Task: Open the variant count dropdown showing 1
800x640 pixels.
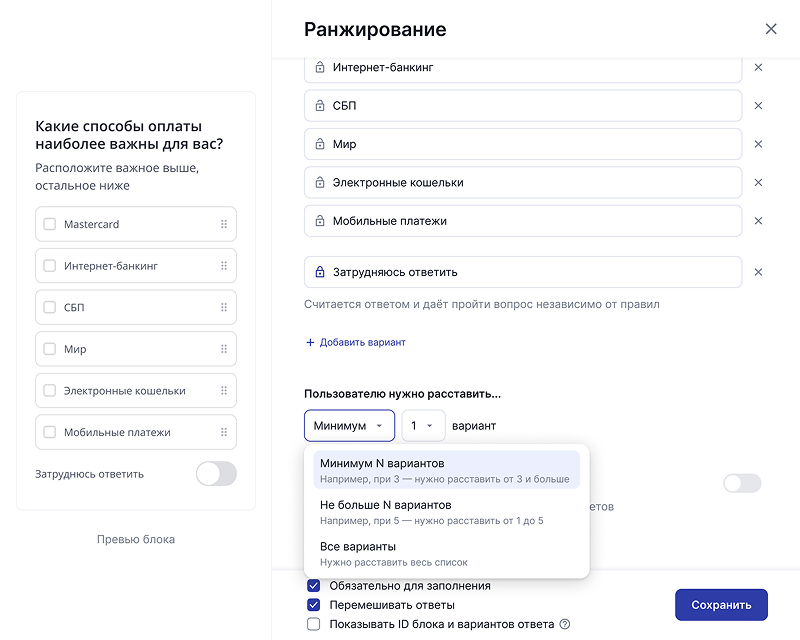Action: click(421, 425)
